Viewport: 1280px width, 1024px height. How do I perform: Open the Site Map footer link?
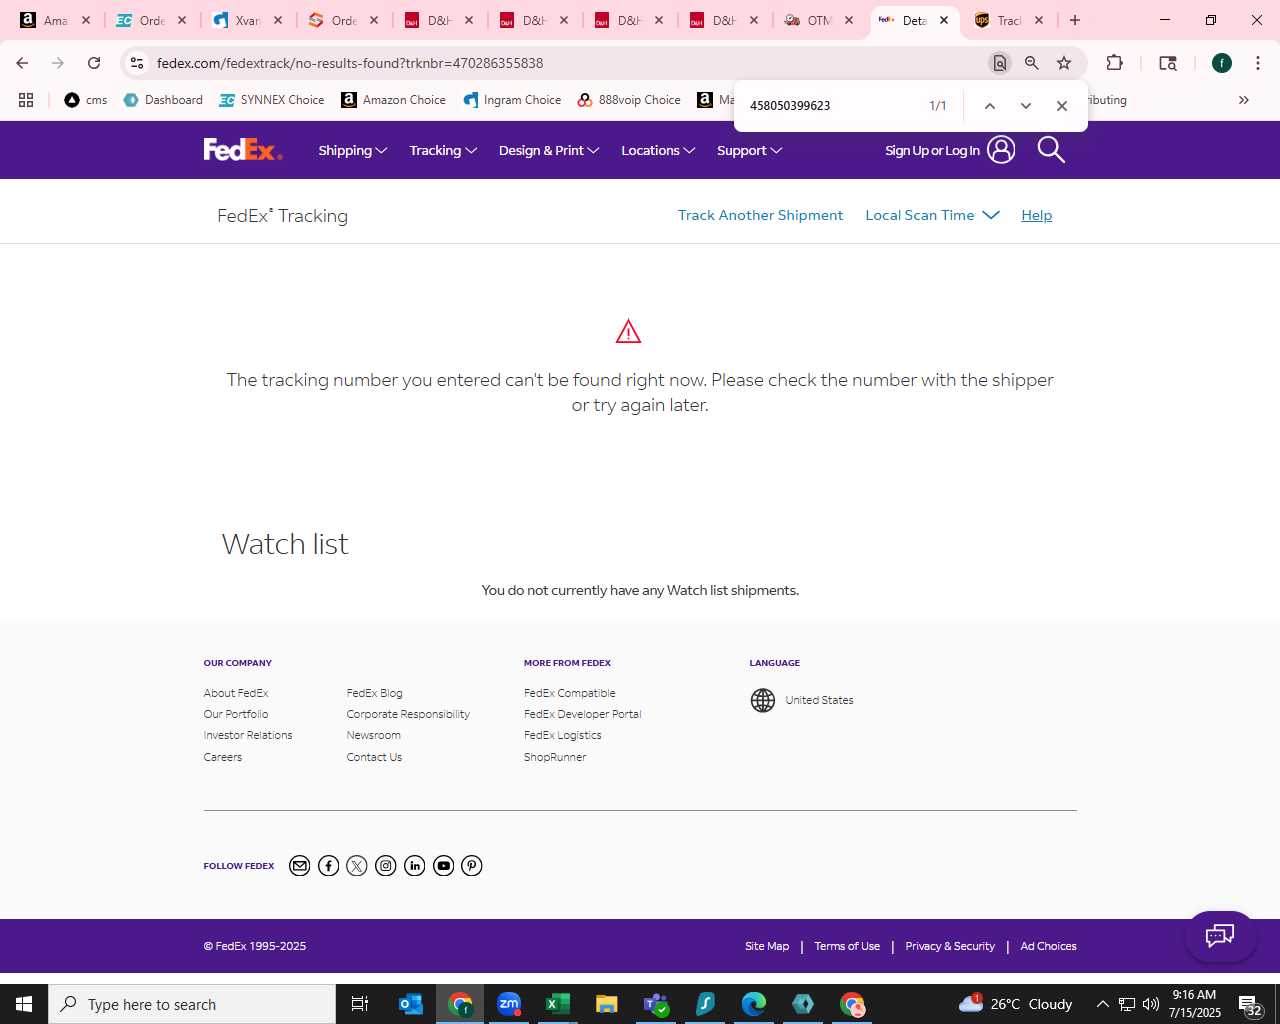[x=767, y=946]
